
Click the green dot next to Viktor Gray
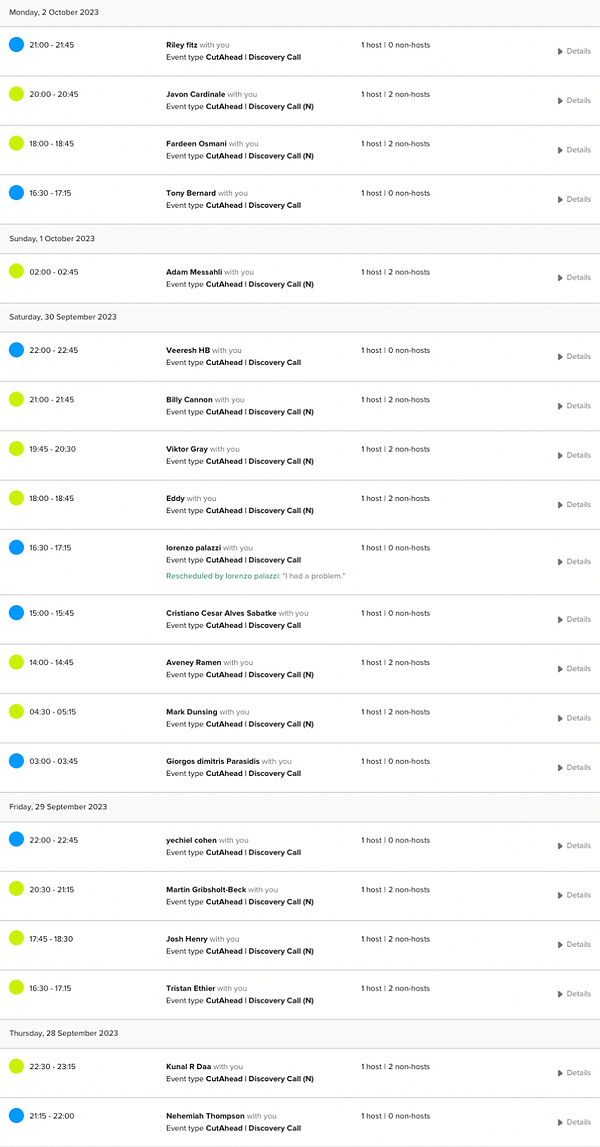(x=14, y=448)
